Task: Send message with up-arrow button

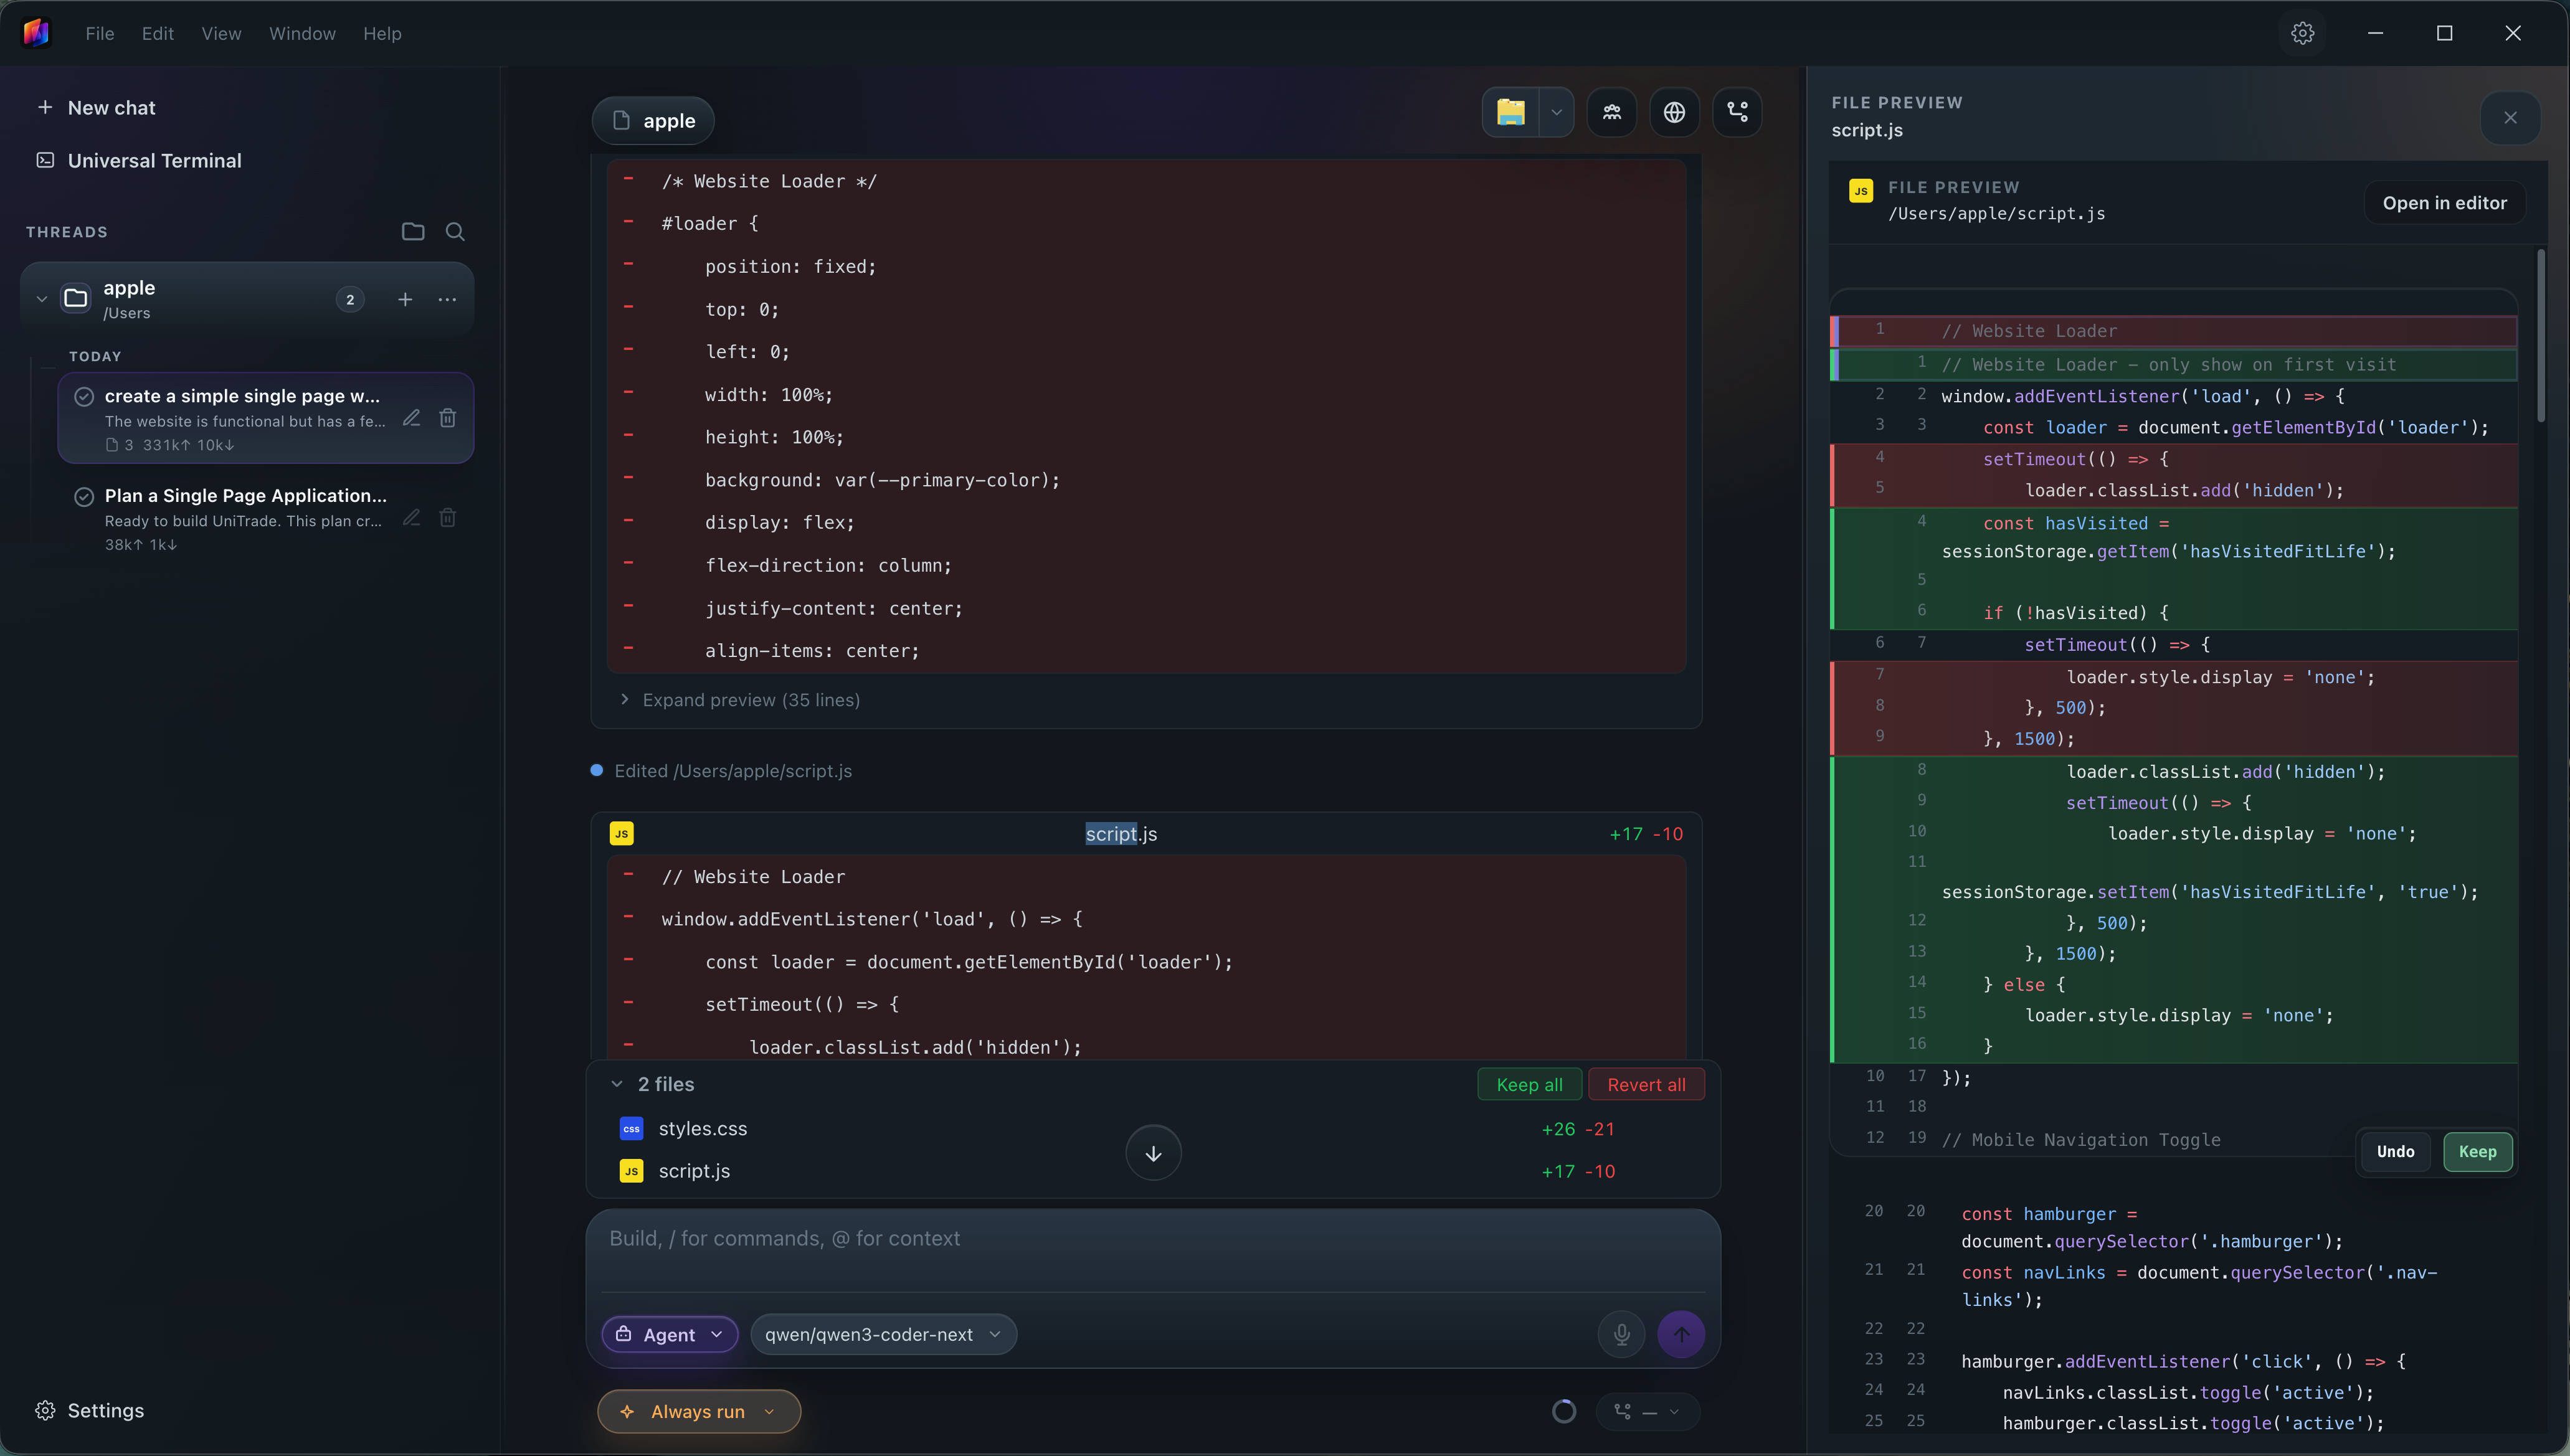Action: pyautogui.click(x=1681, y=1334)
